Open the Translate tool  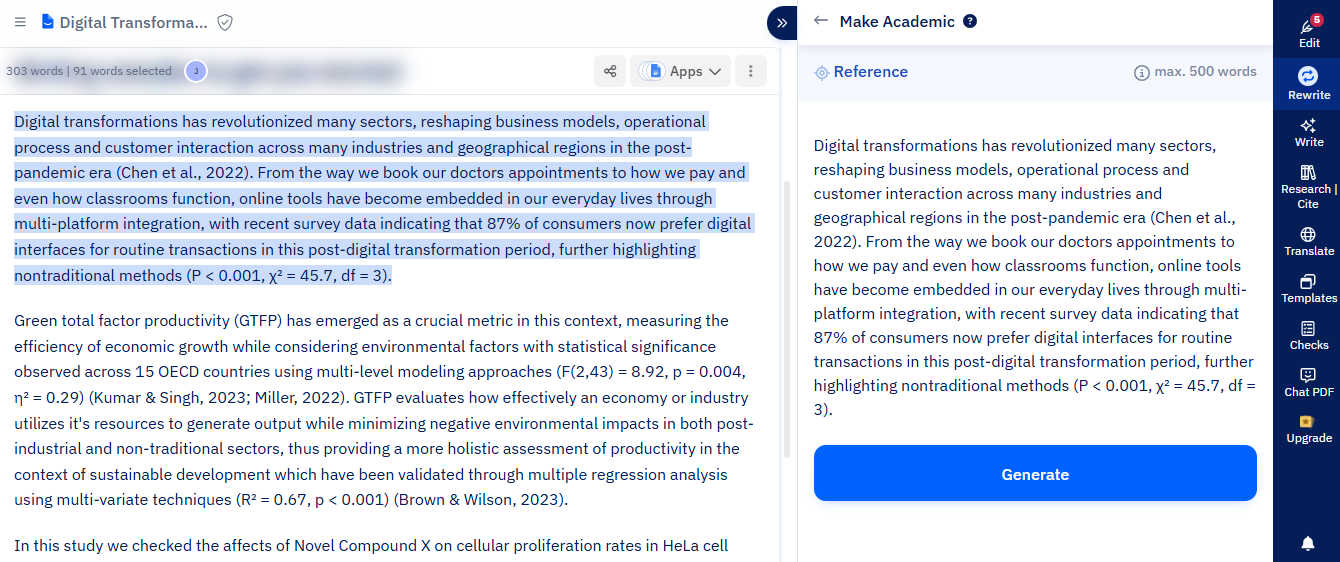(1308, 241)
